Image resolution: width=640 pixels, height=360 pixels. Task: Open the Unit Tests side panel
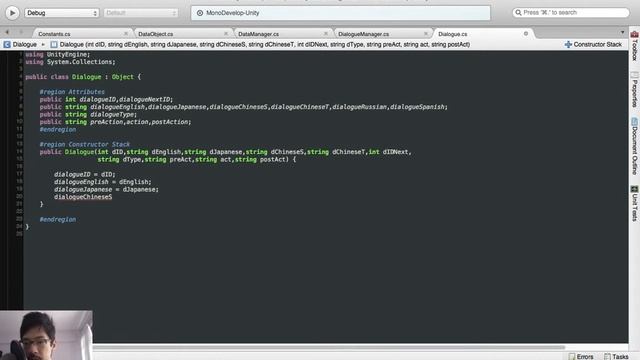[634, 203]
